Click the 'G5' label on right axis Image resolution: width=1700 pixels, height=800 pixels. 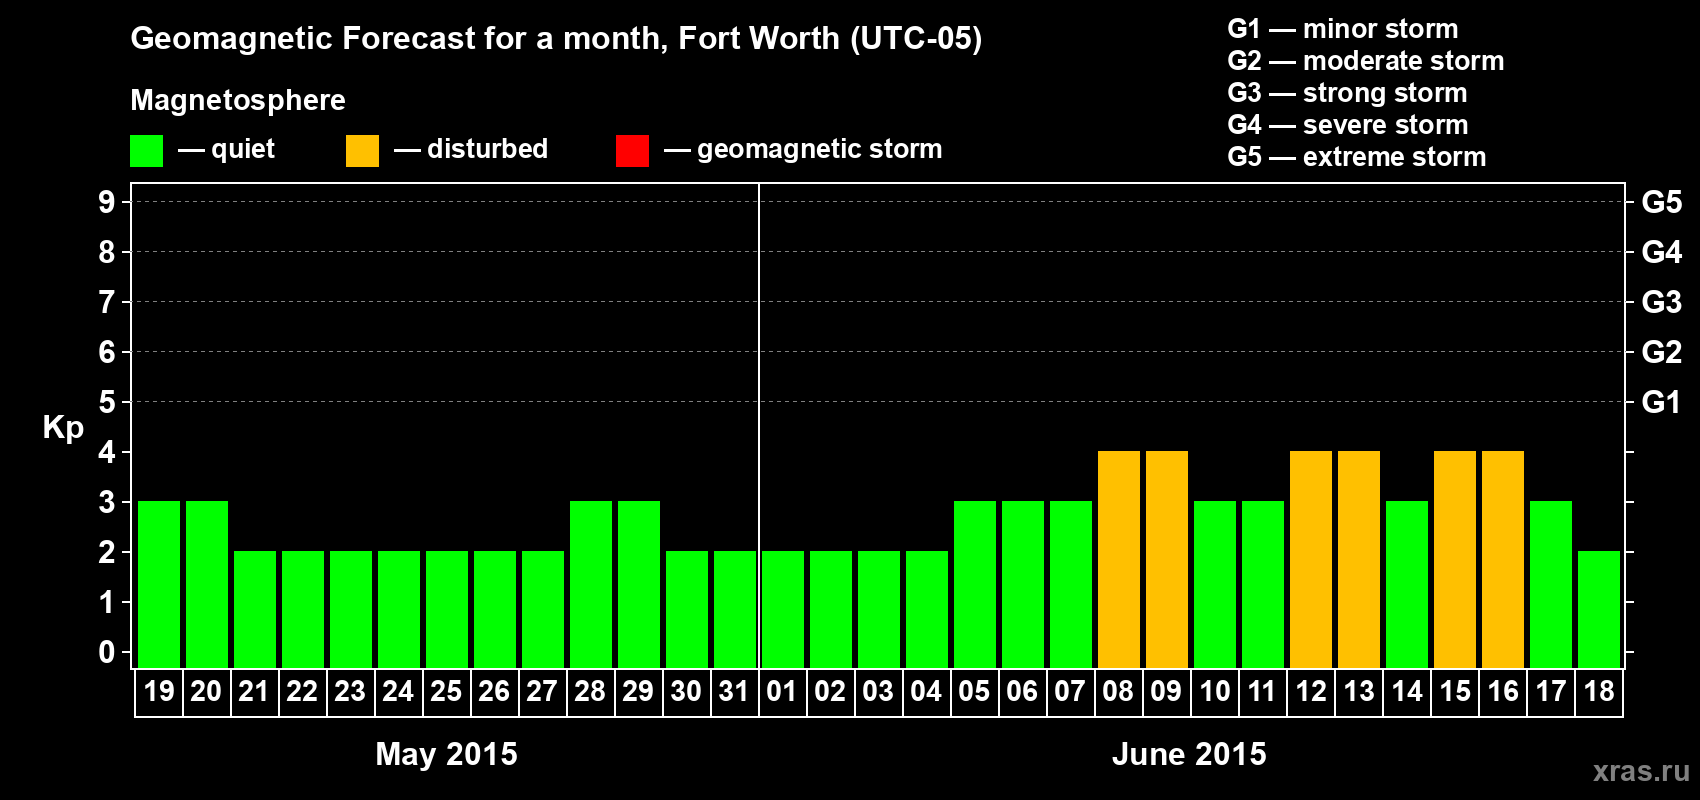(x=1662, y=202)
